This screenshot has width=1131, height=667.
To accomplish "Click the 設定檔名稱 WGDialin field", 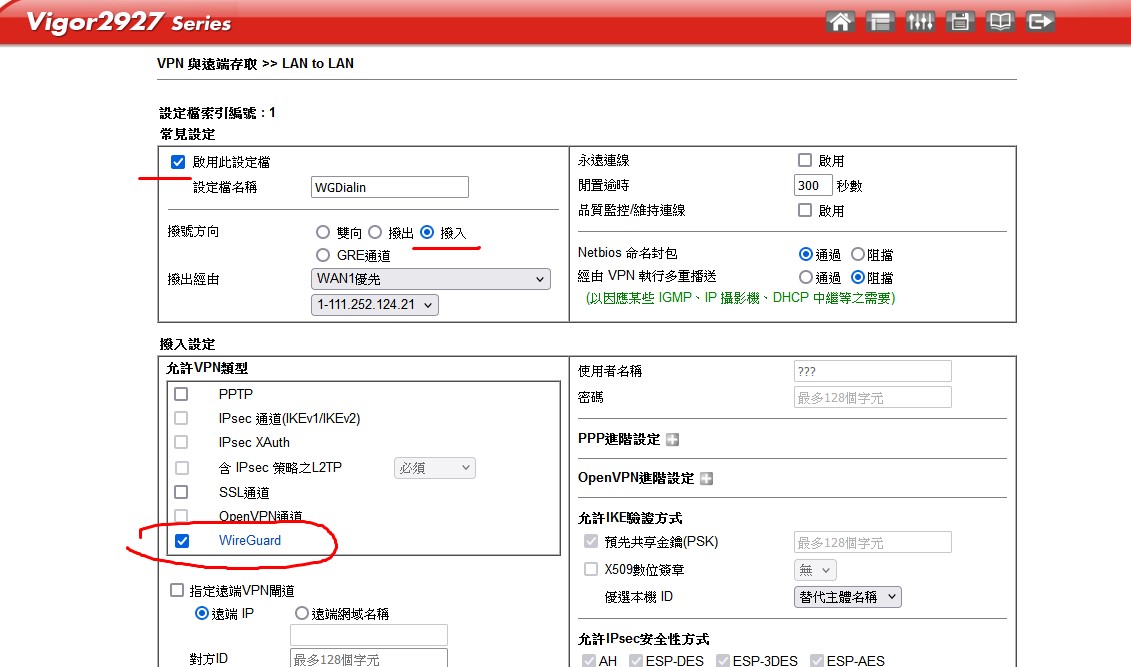I will [390, 187].
